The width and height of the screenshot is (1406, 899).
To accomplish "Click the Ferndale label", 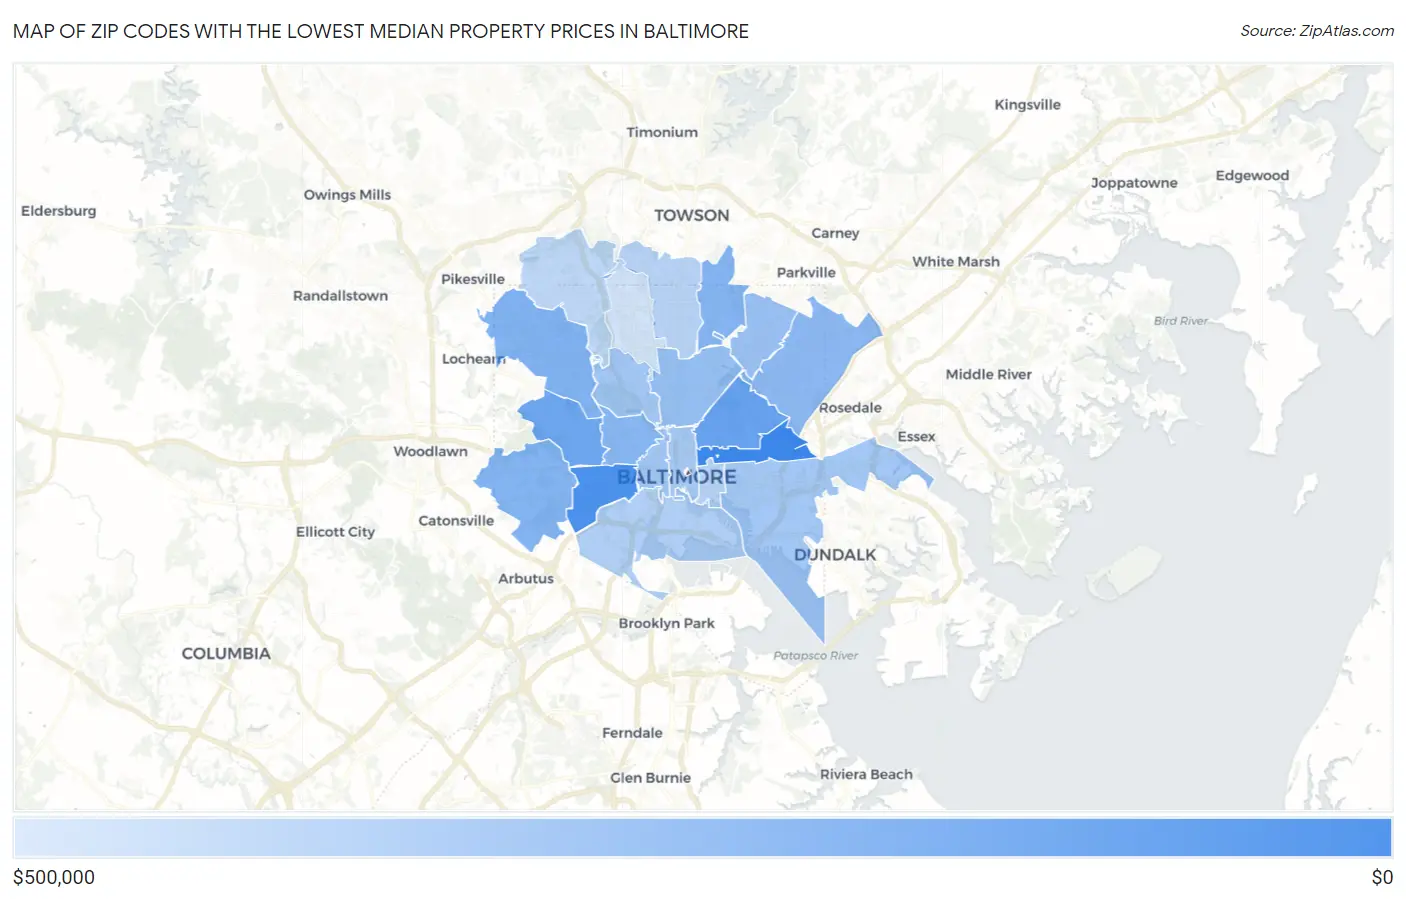I will click(632, 733).
